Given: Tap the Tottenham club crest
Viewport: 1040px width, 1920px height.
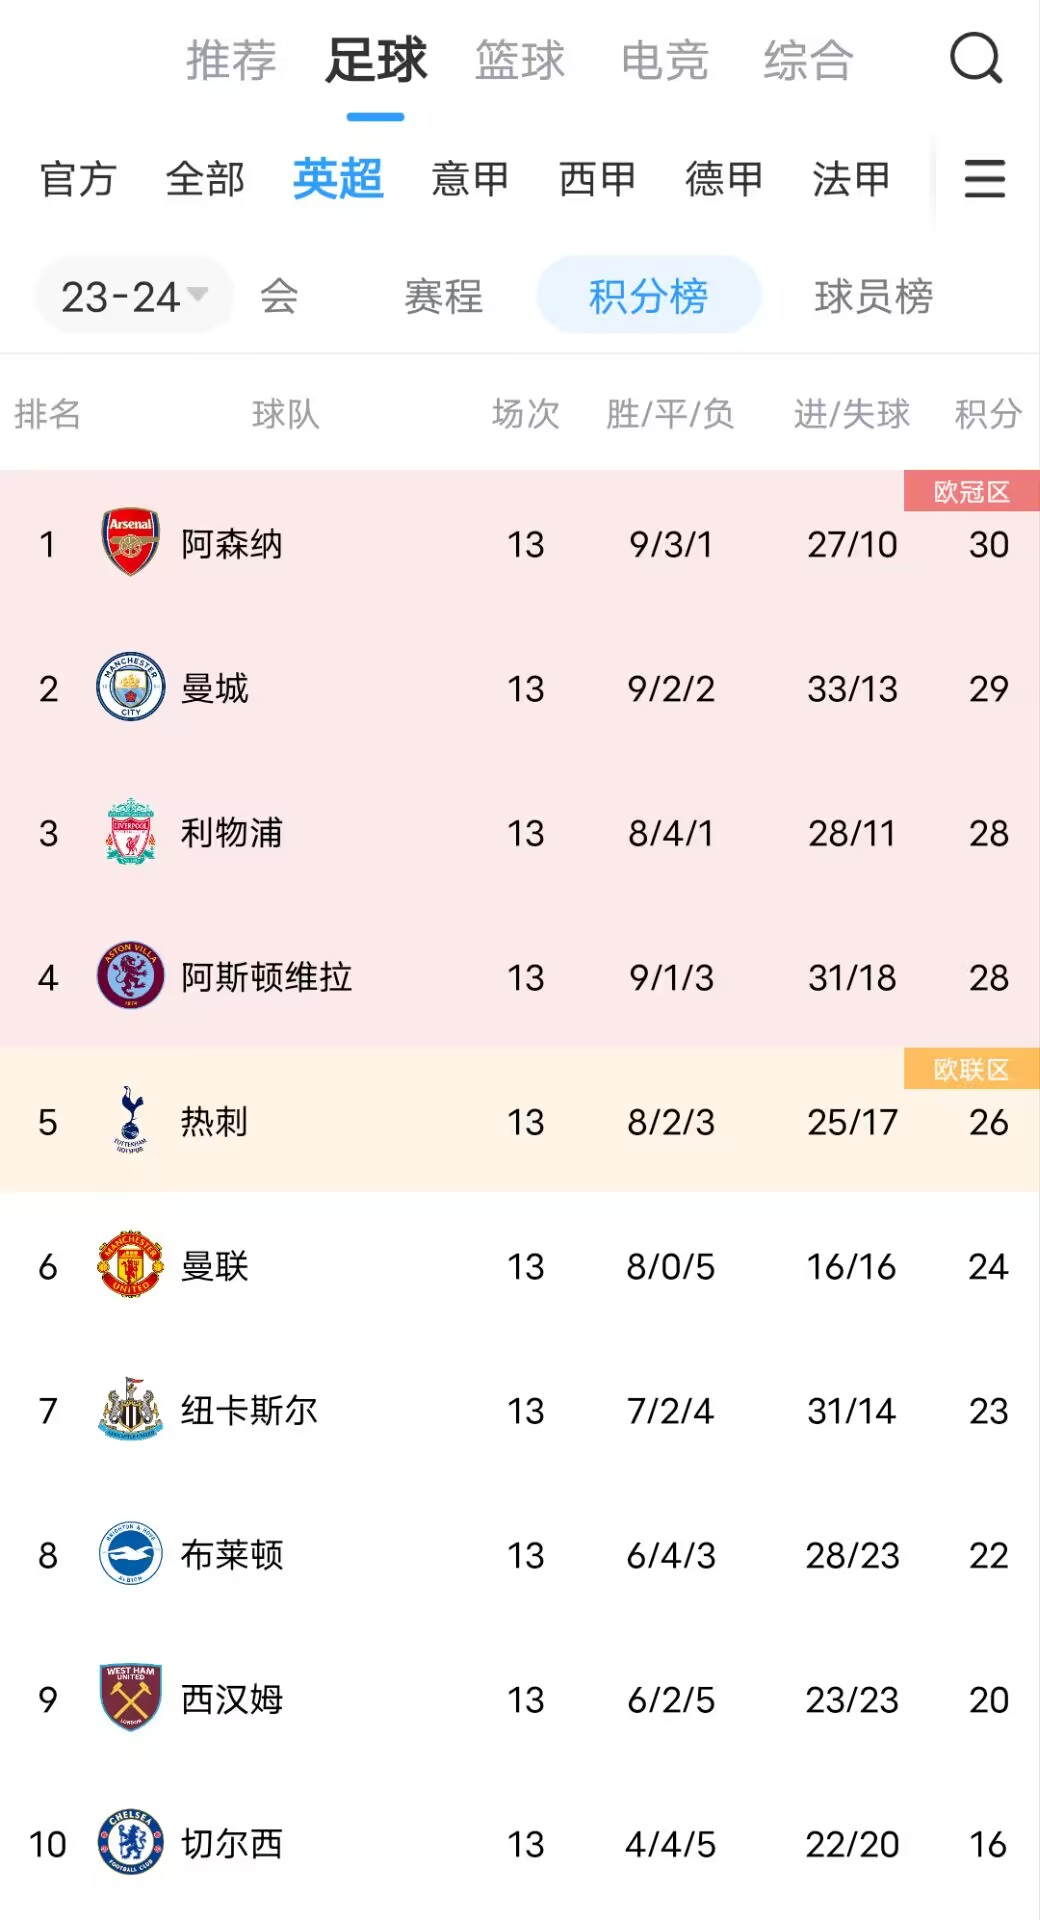Looking at the screenshot, I should coord(131,1121).
